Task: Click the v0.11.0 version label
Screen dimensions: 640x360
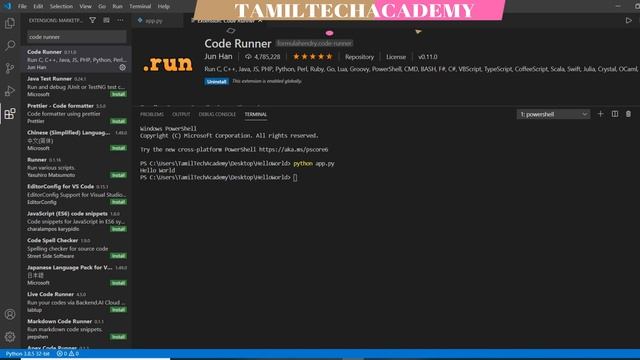Action: pyautogui.click(x=427, y=57)
